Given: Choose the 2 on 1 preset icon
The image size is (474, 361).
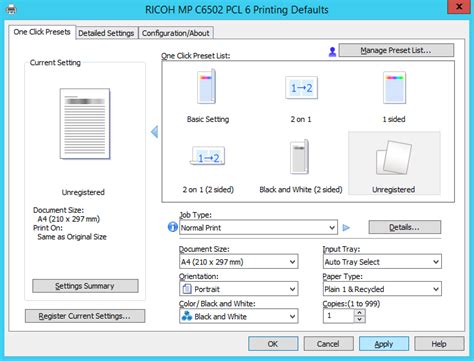Looking at the screenshot, I should point(301,88).
